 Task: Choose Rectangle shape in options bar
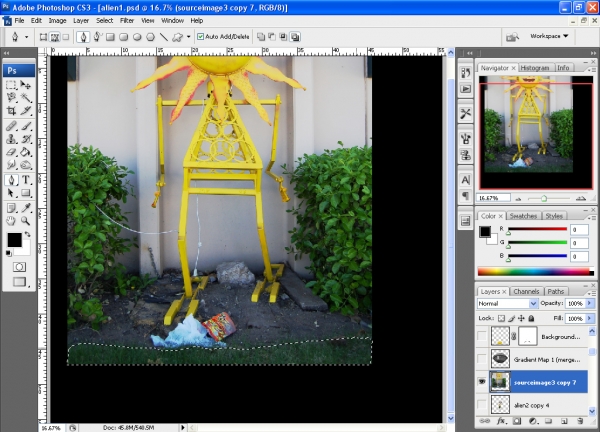pos(111,37)
